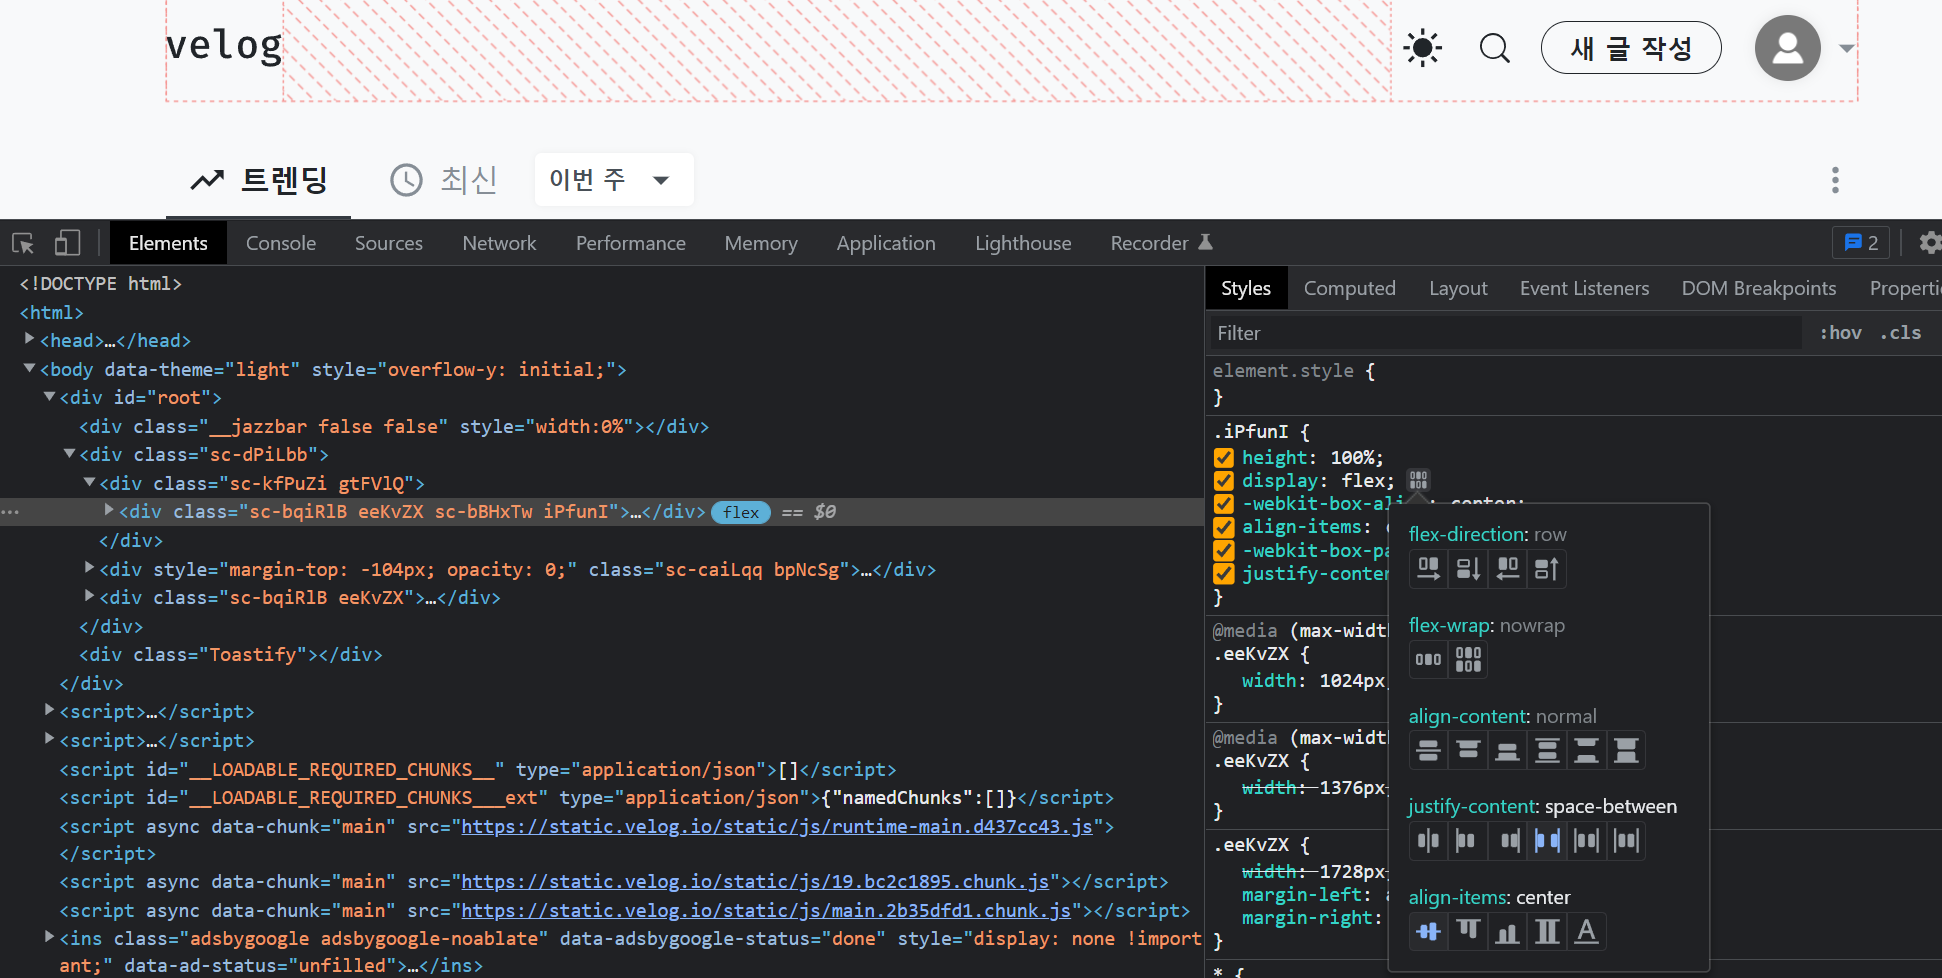Set flex-direction to row icon
1942x978 pixels.
[x=1428, y=569]
